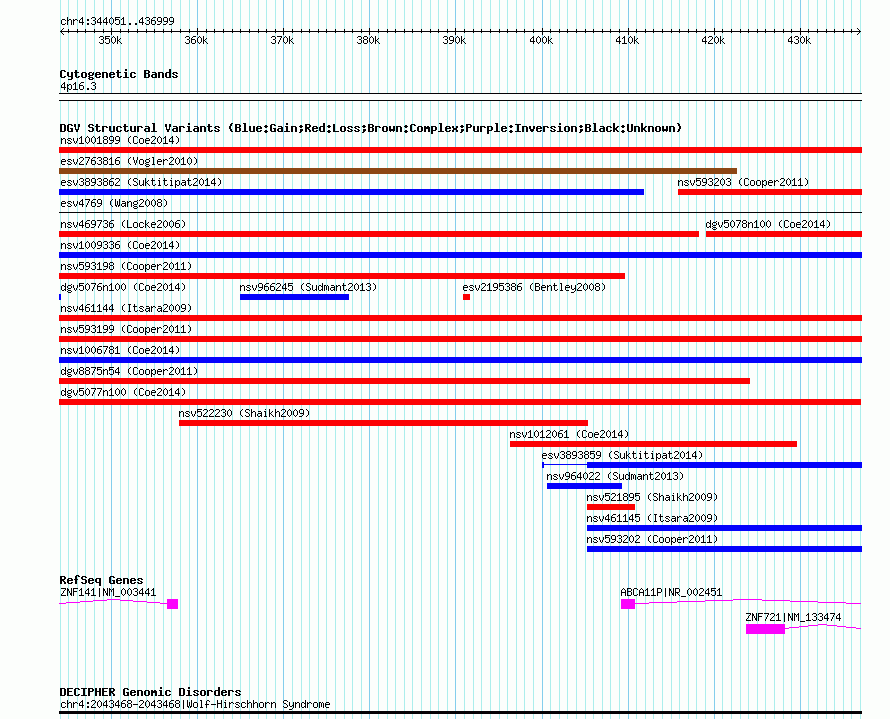This screenshot has width=890, height=719.
Task: Click the 350k ruler tick label
Action: point(110,41)
